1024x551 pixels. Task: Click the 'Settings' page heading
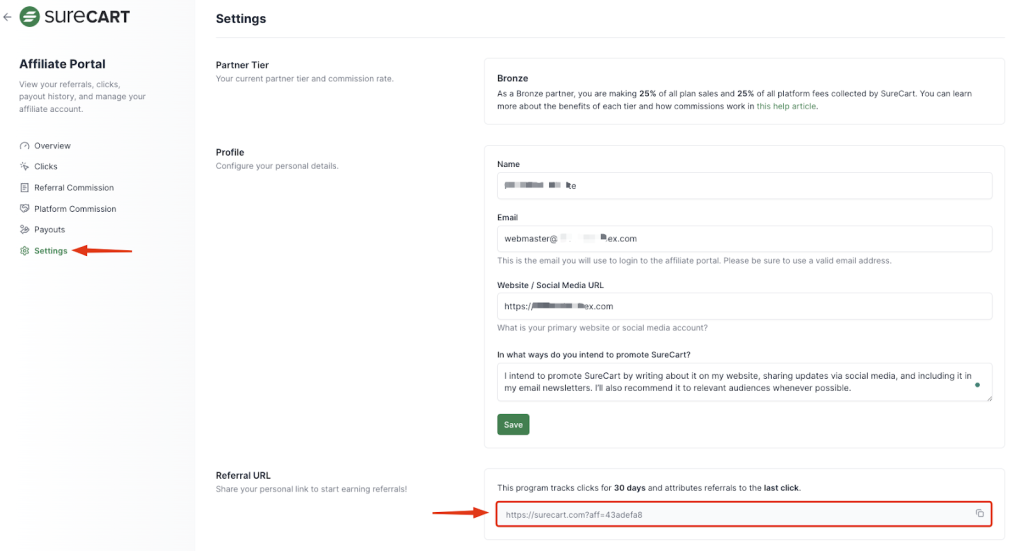(x=241, y=19)
